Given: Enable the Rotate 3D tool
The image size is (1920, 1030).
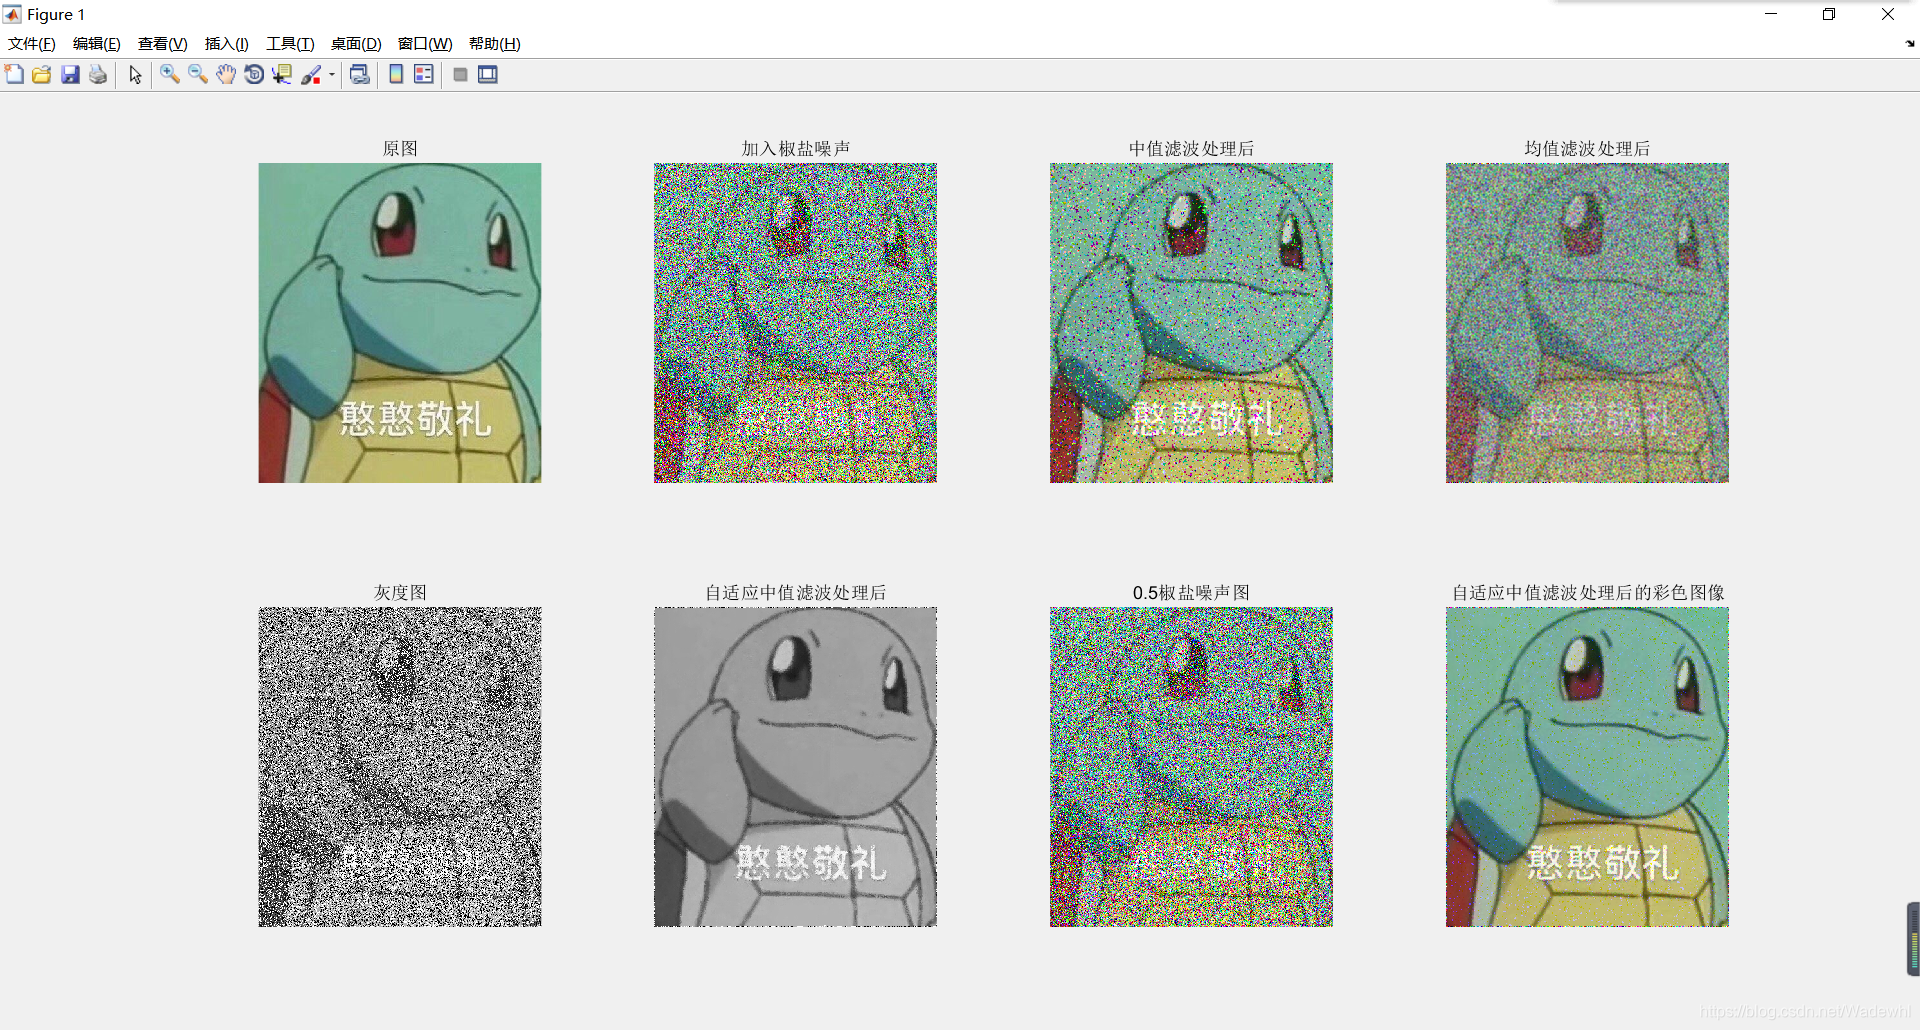Looking at the screenshot, I should click(254, 74).
